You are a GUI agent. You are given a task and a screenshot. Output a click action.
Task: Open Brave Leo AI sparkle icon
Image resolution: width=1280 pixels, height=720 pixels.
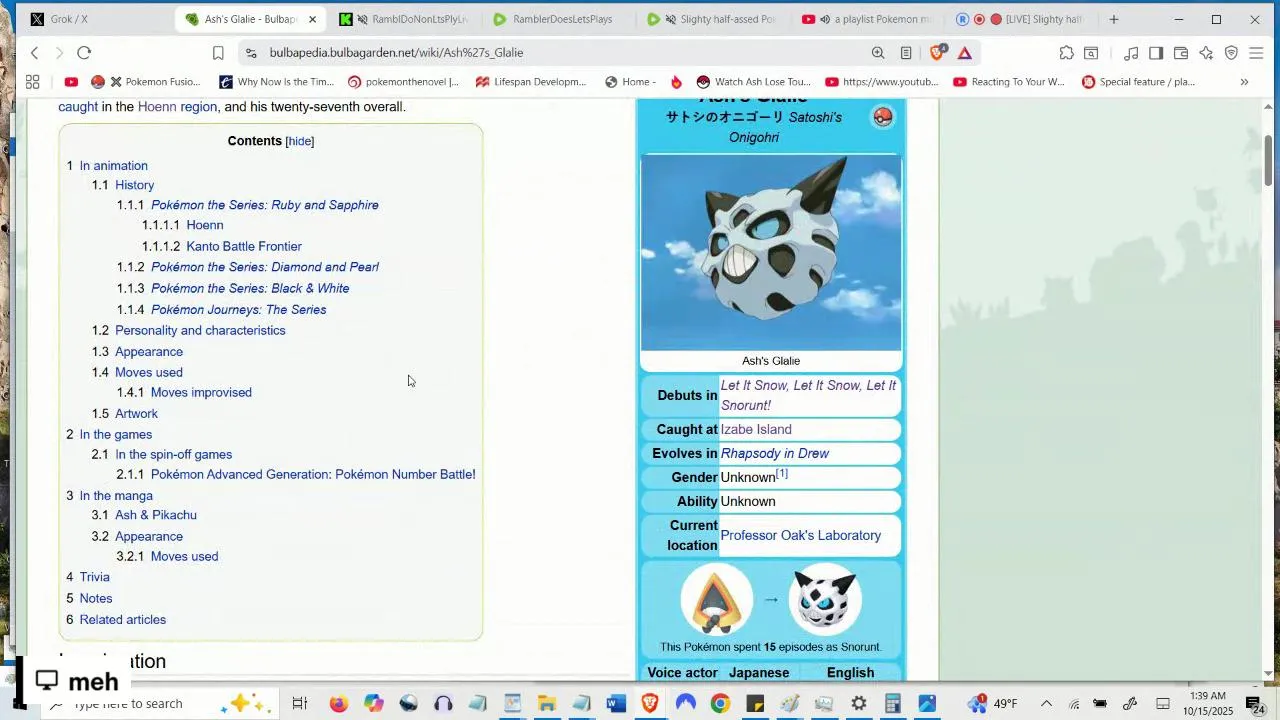coord(1206,53)
